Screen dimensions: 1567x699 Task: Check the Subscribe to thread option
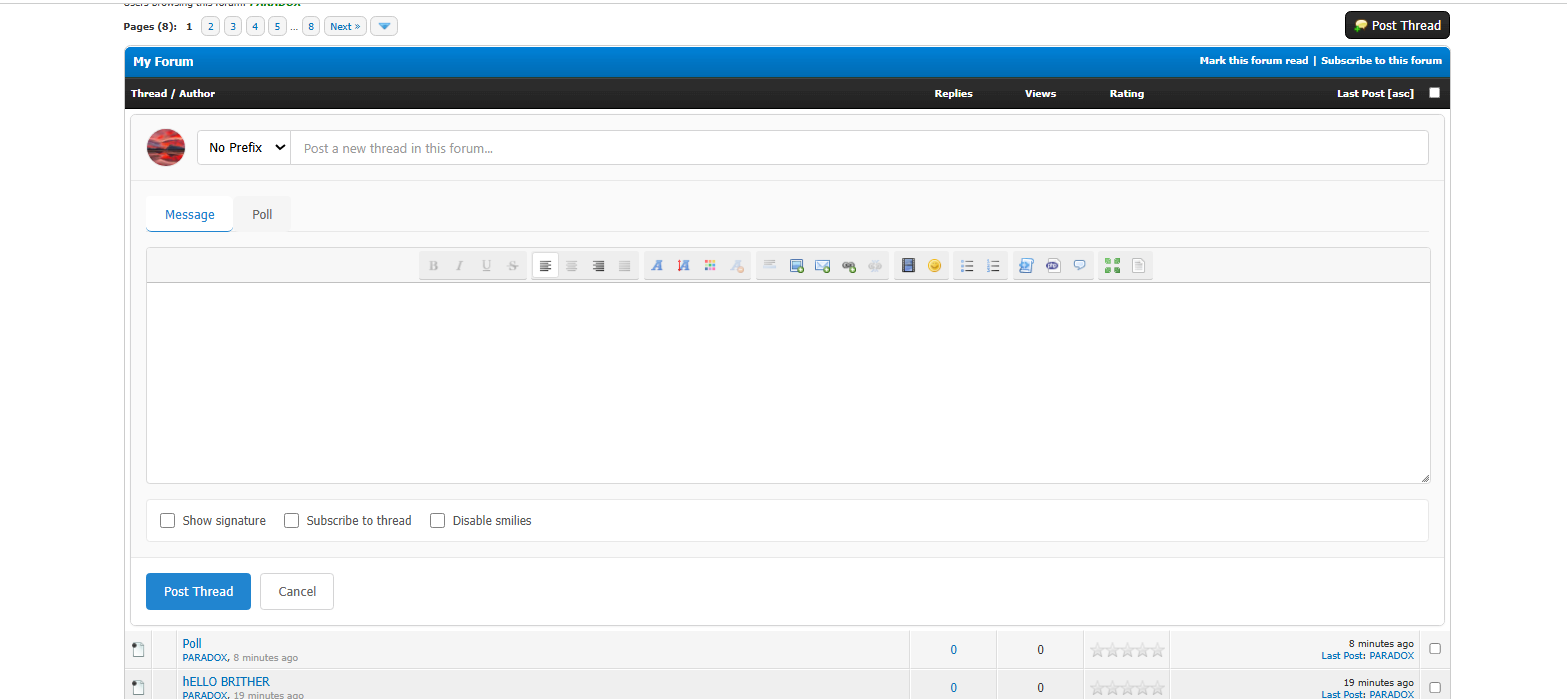click(x=292, y=521)
